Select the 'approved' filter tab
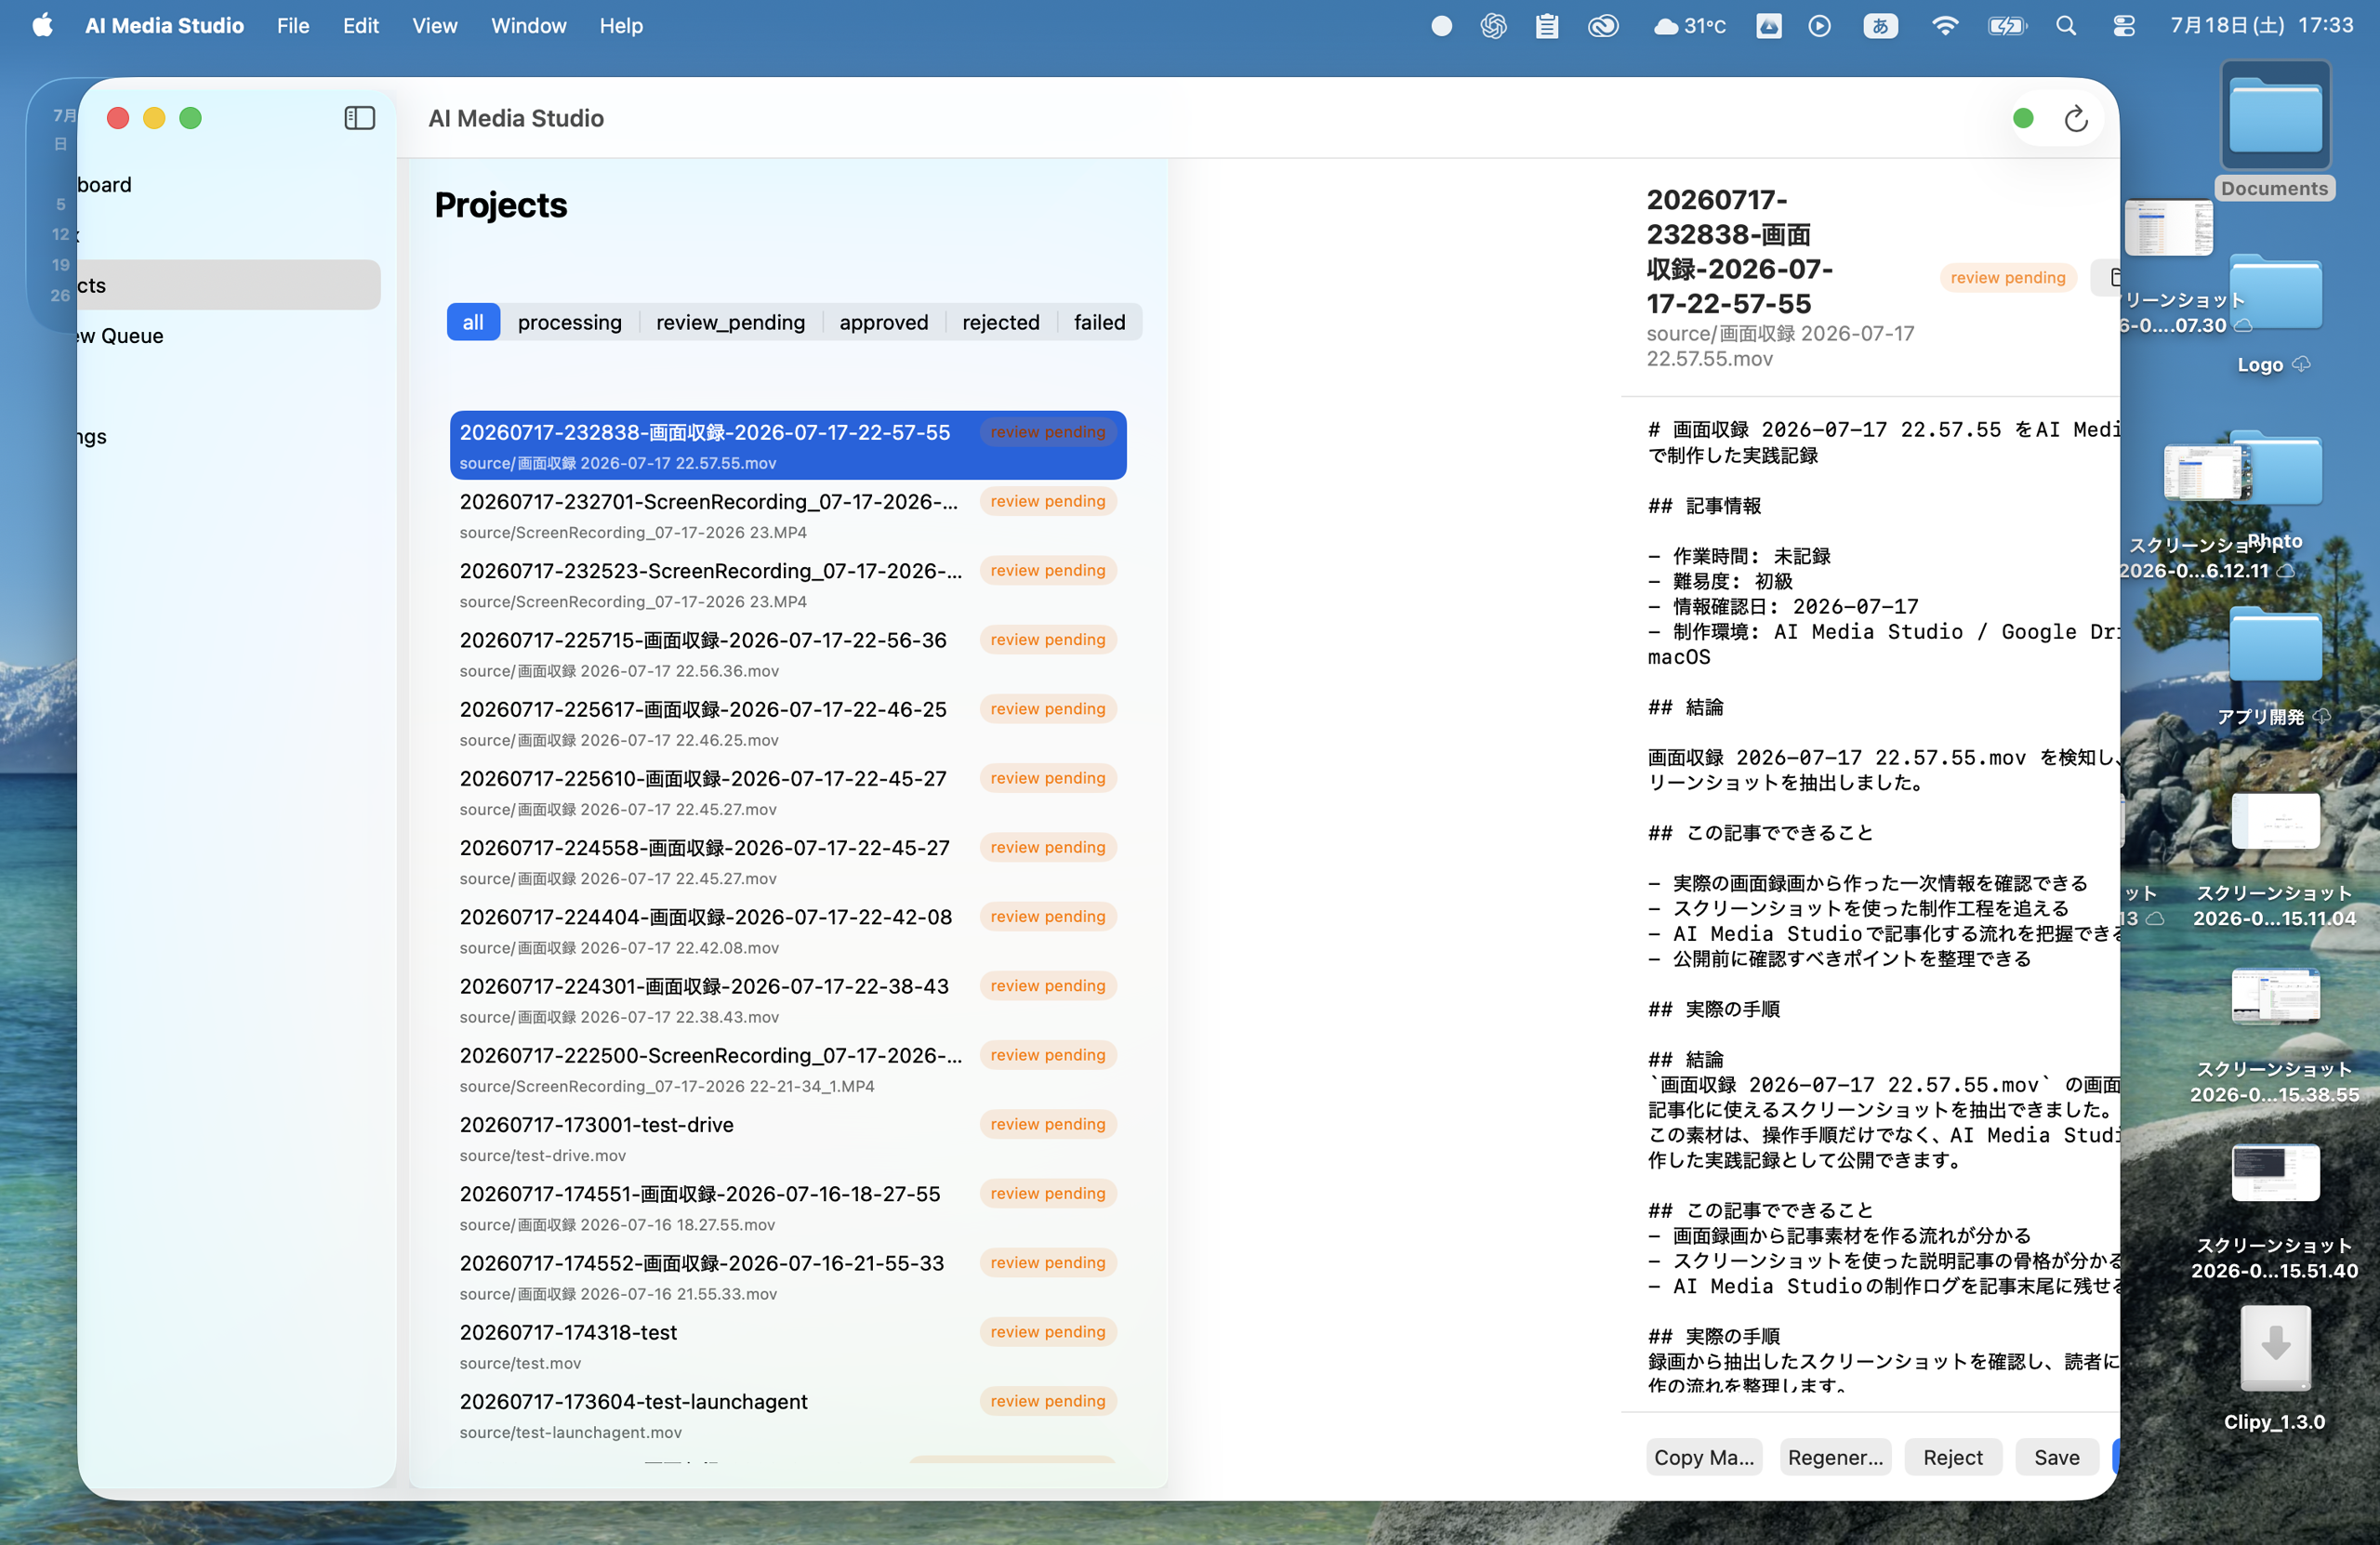 coord(884,322)
